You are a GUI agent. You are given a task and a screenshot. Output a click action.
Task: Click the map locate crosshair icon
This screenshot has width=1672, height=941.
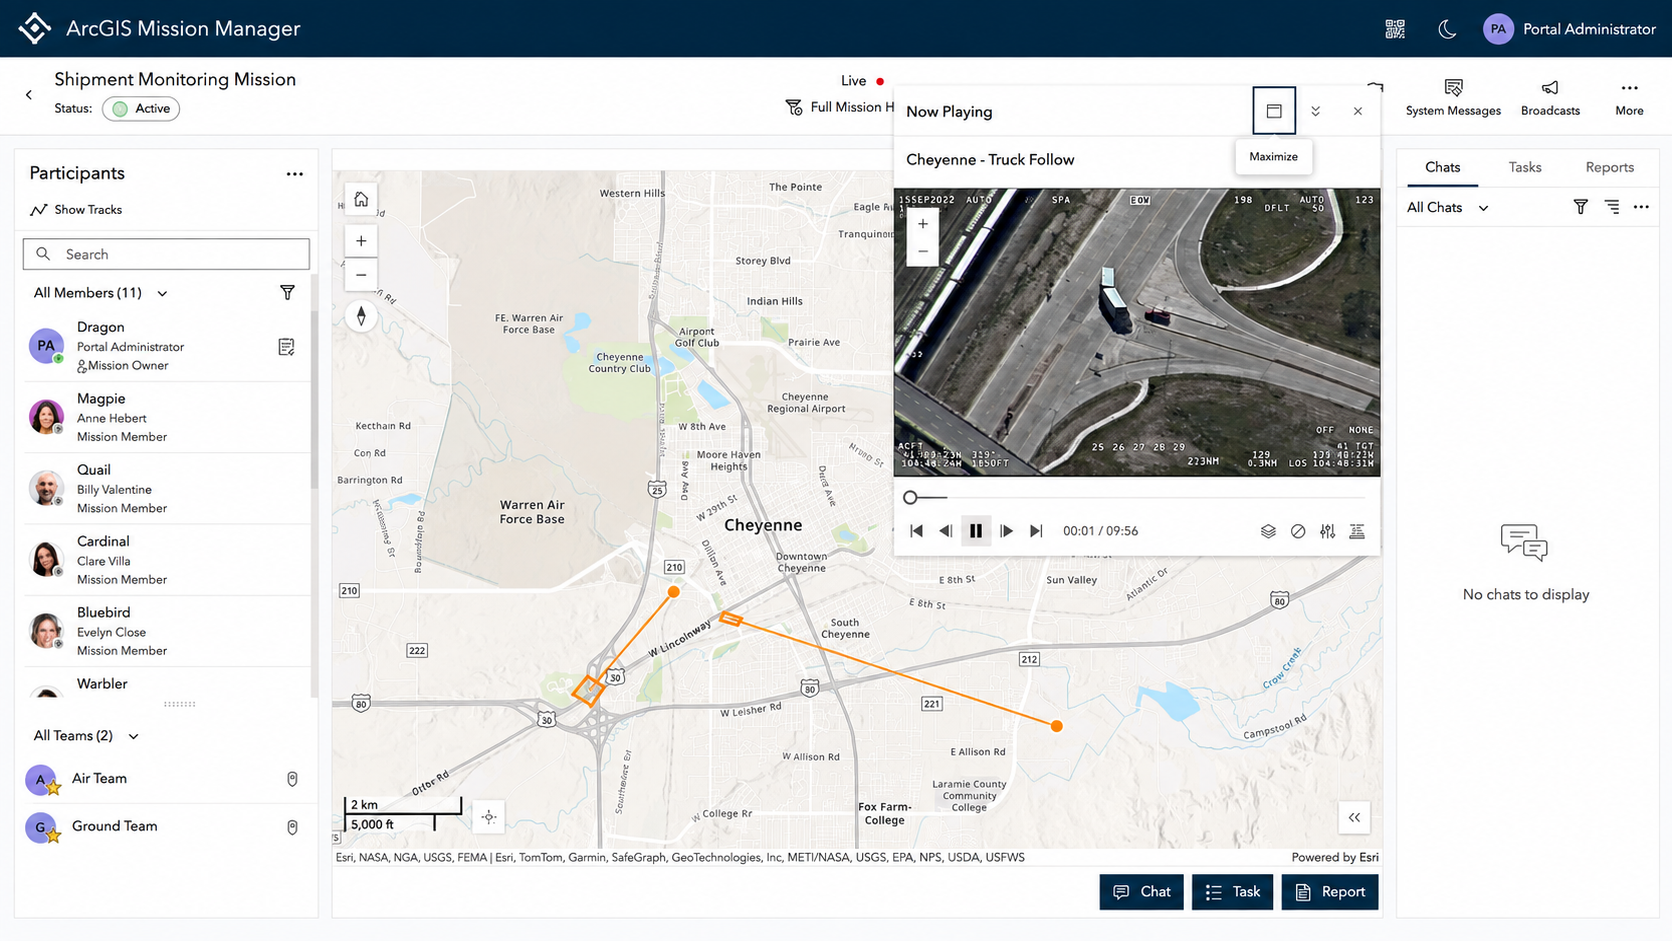tap(489, 817)
